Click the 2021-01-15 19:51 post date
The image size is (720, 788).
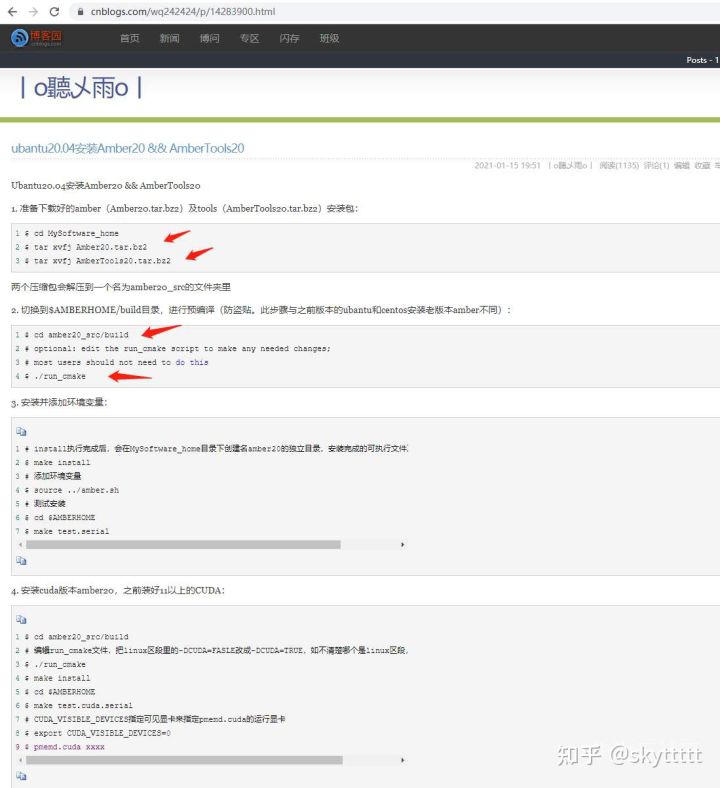[507, 165]
